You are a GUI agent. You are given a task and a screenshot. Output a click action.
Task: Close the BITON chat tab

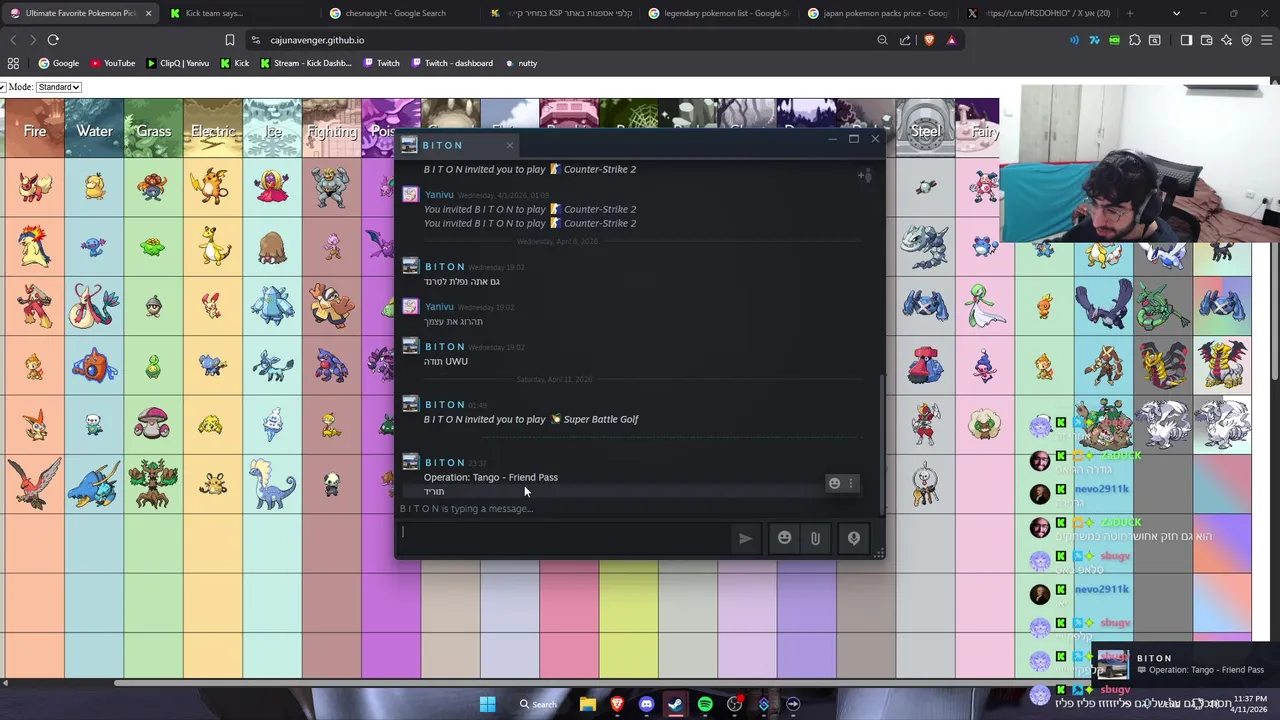point(509,146)
